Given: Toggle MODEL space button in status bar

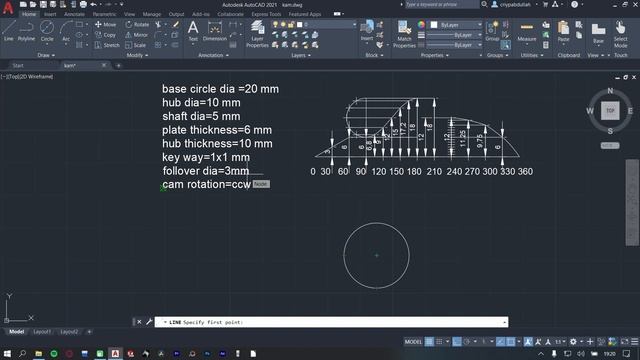Looking at the screenshot, I should (x=413, y=342).
